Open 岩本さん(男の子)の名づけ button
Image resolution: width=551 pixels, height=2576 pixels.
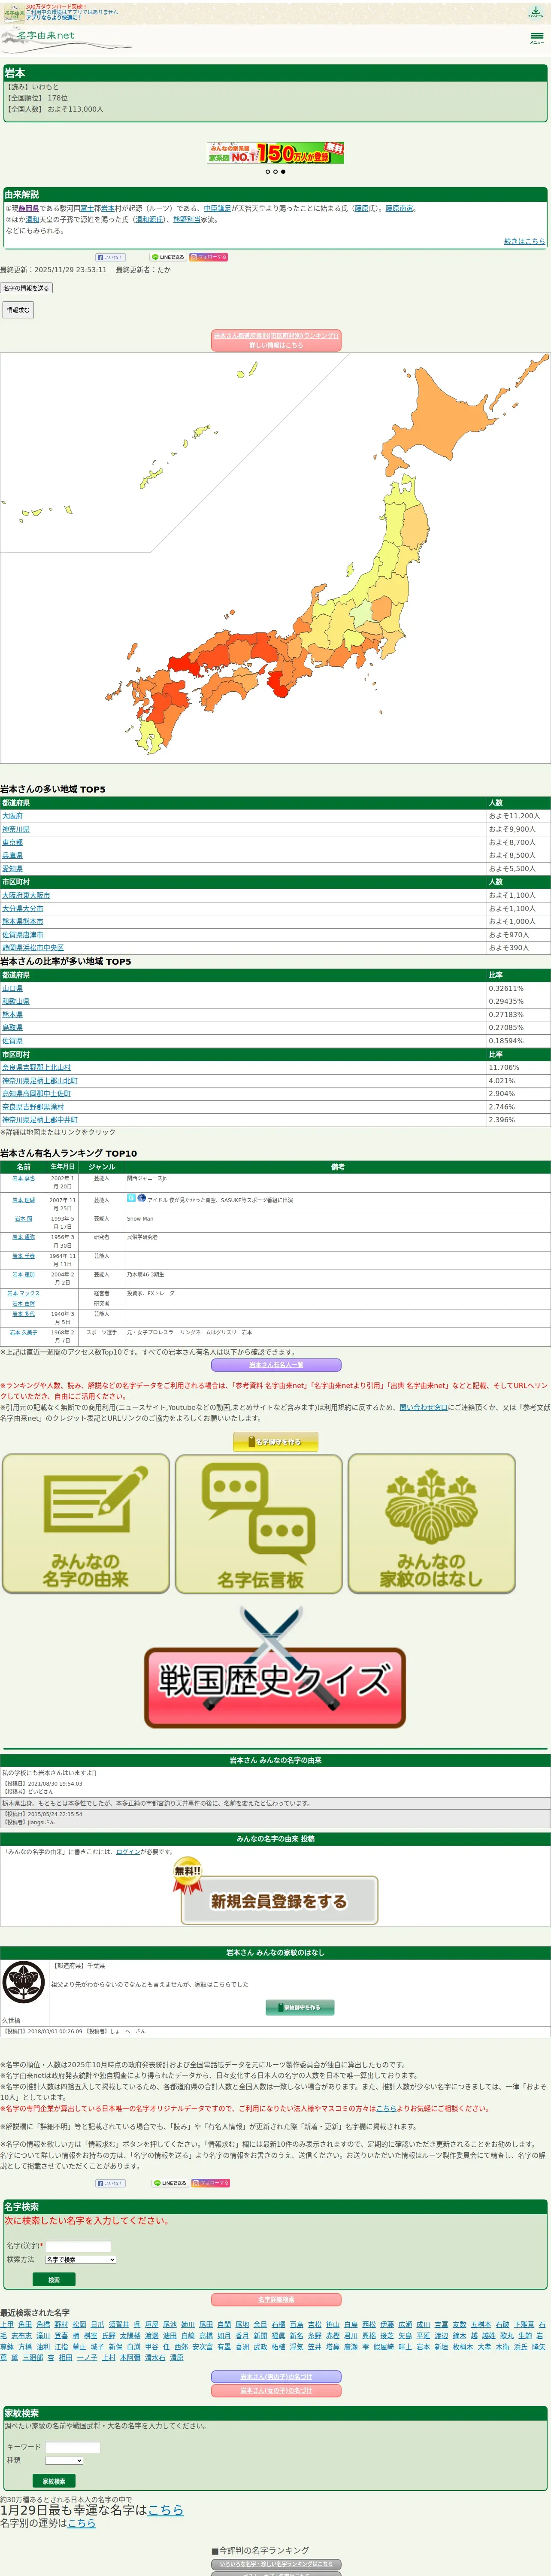coord(275,2377)
